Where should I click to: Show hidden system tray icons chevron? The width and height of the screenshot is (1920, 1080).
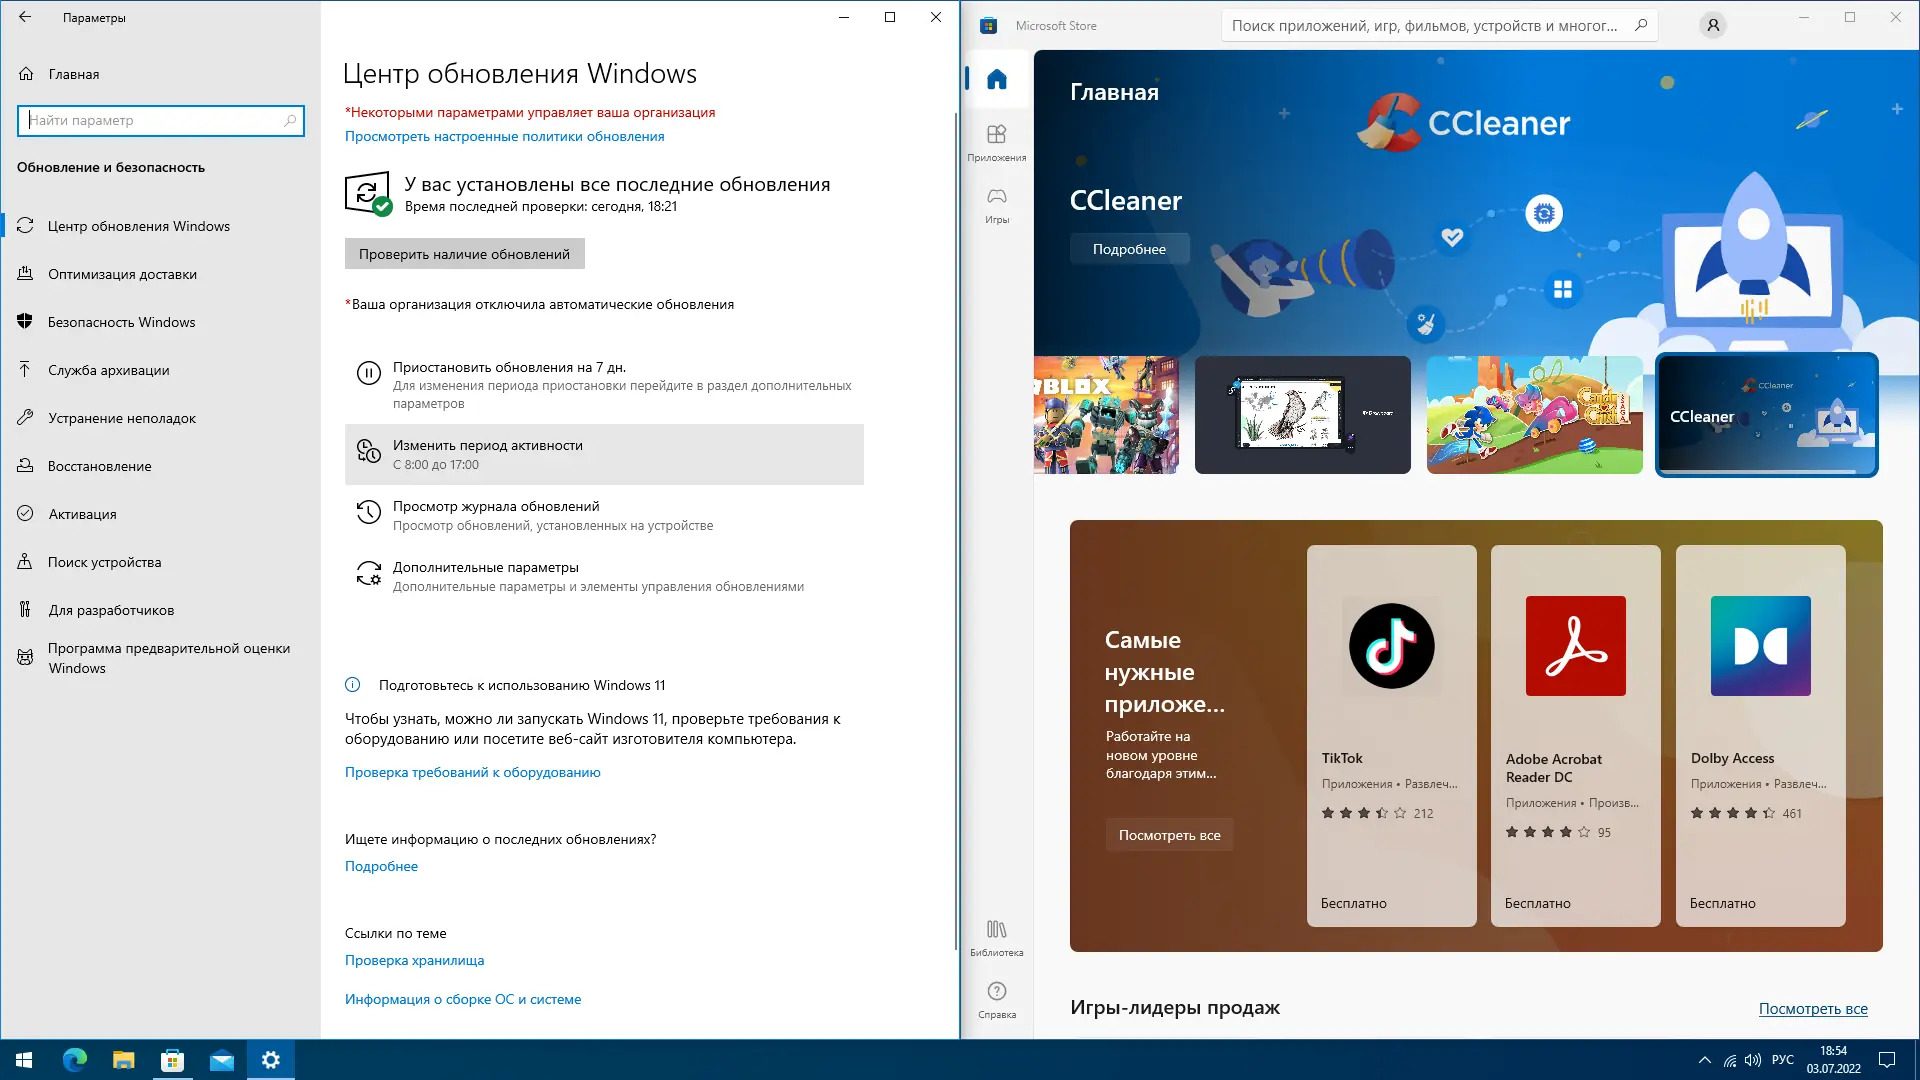[x=1704, y=1060]
